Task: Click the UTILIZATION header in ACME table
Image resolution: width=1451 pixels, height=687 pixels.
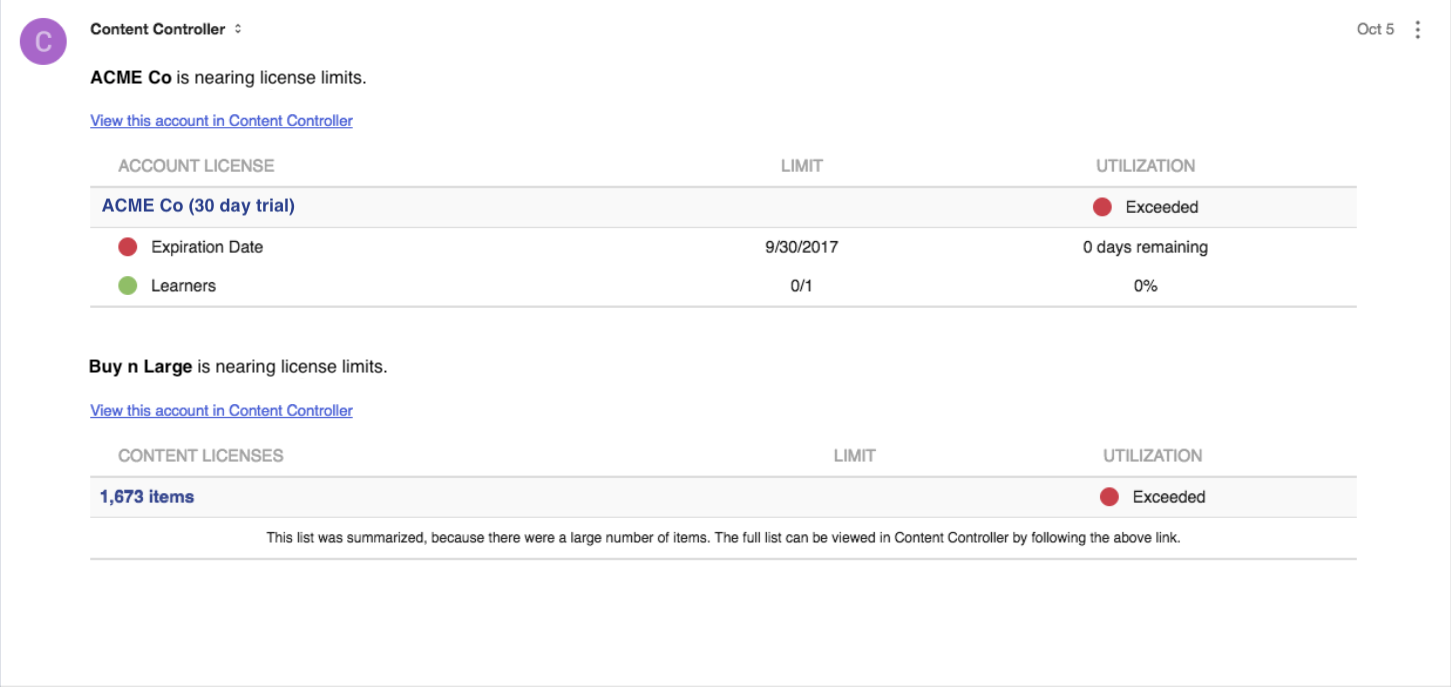Action: pyautogui.click(x=1145, y=166)
